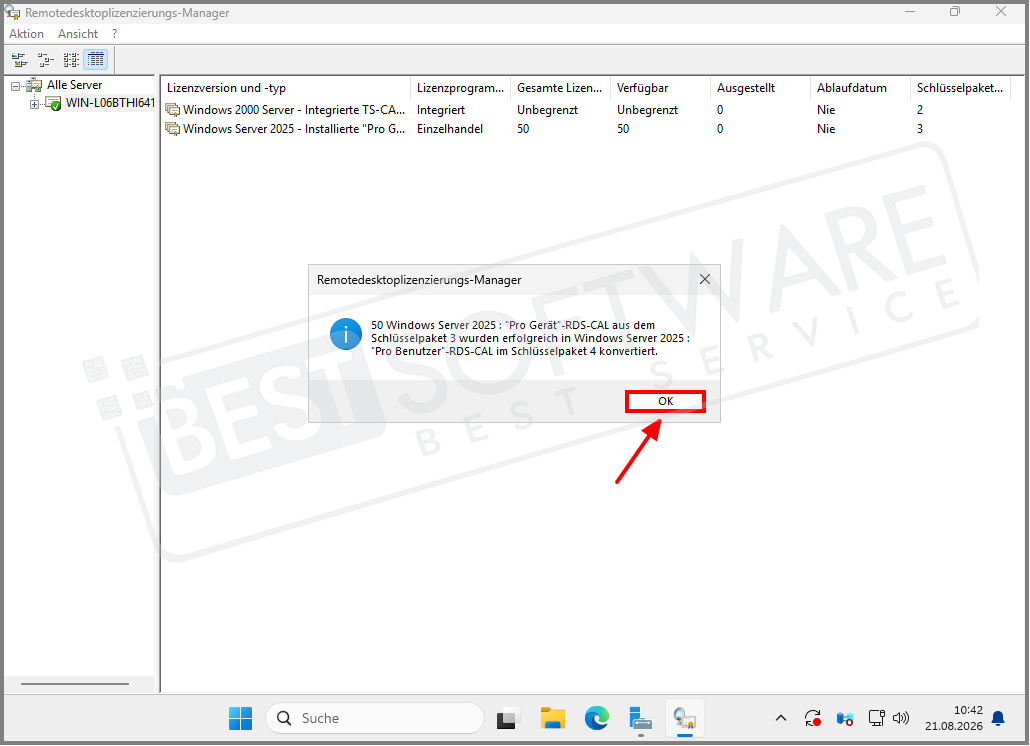This screenshot has width=1030, height=746.
Task: Open the volume tray icon
Action: [901, 718]
